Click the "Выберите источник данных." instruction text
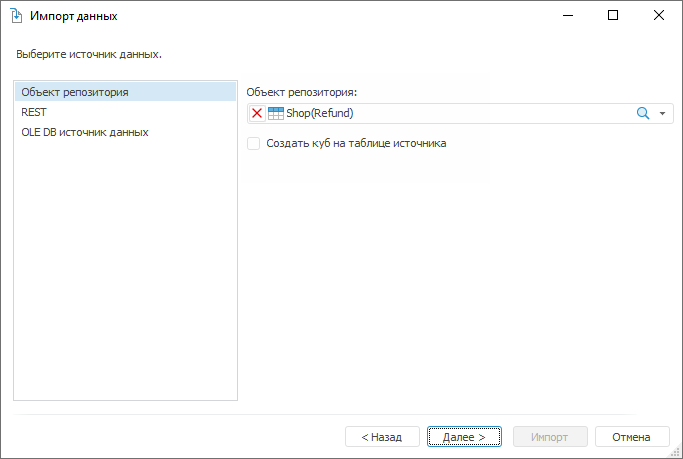The height and width of the screenshot is (459, 683). (x=89, y=54)
